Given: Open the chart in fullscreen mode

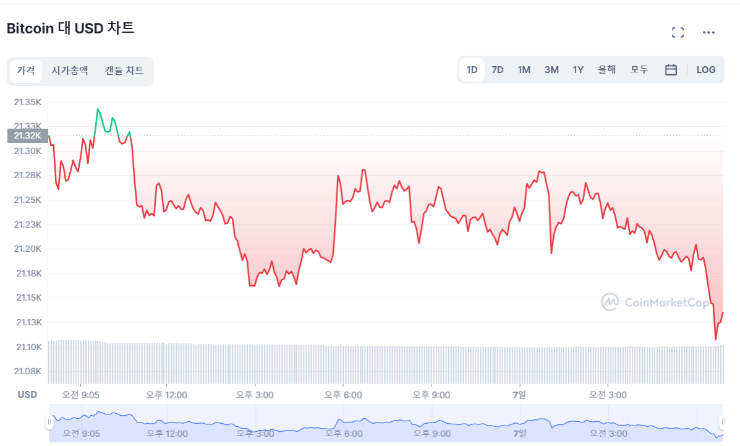Looking at the screenshot, I should (x=678, y=32).
